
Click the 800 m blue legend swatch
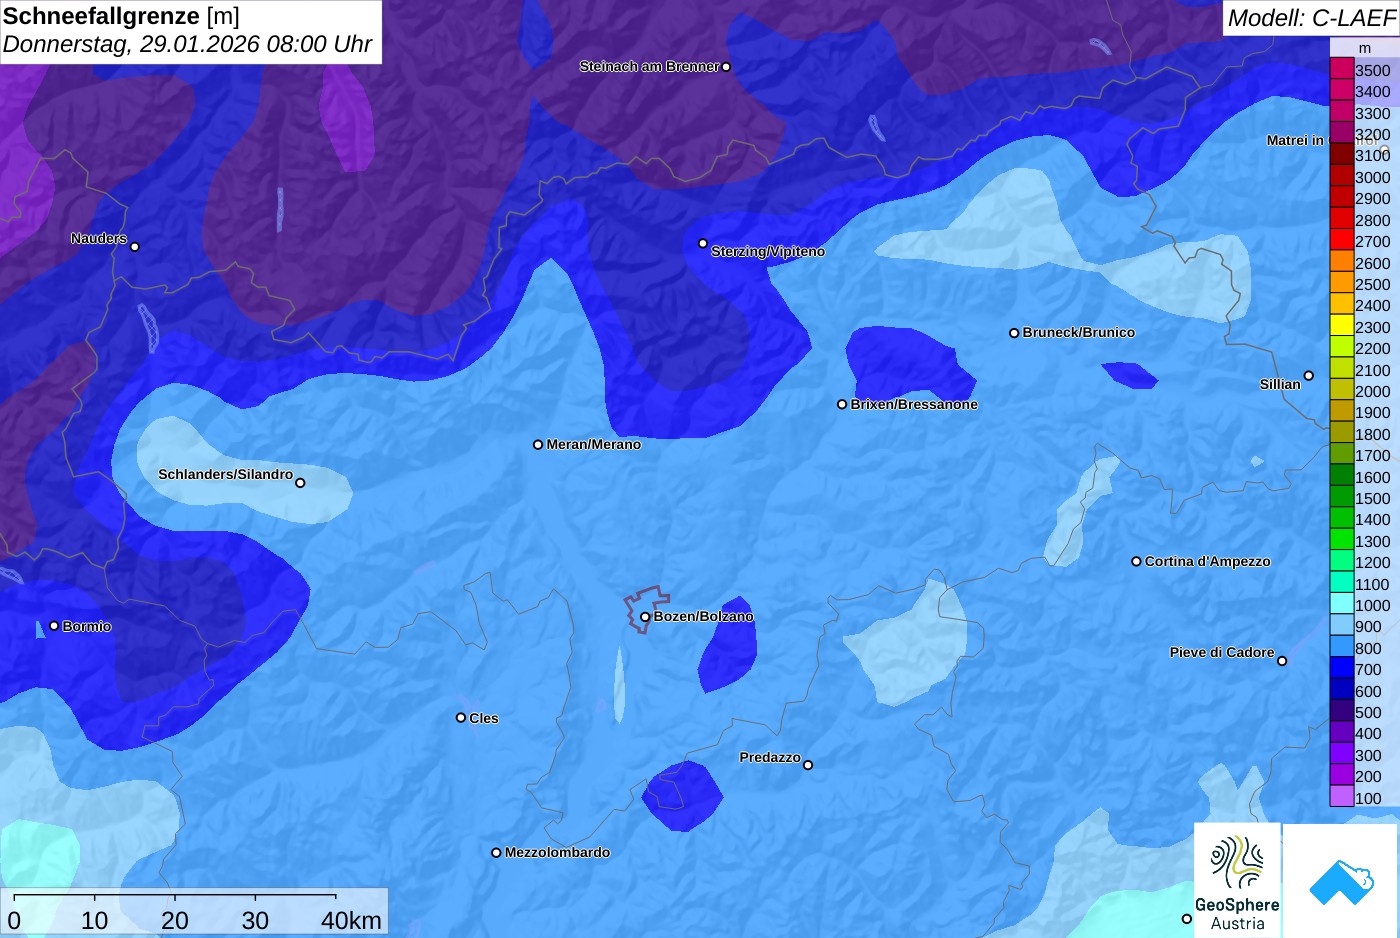pos(1342,647)
